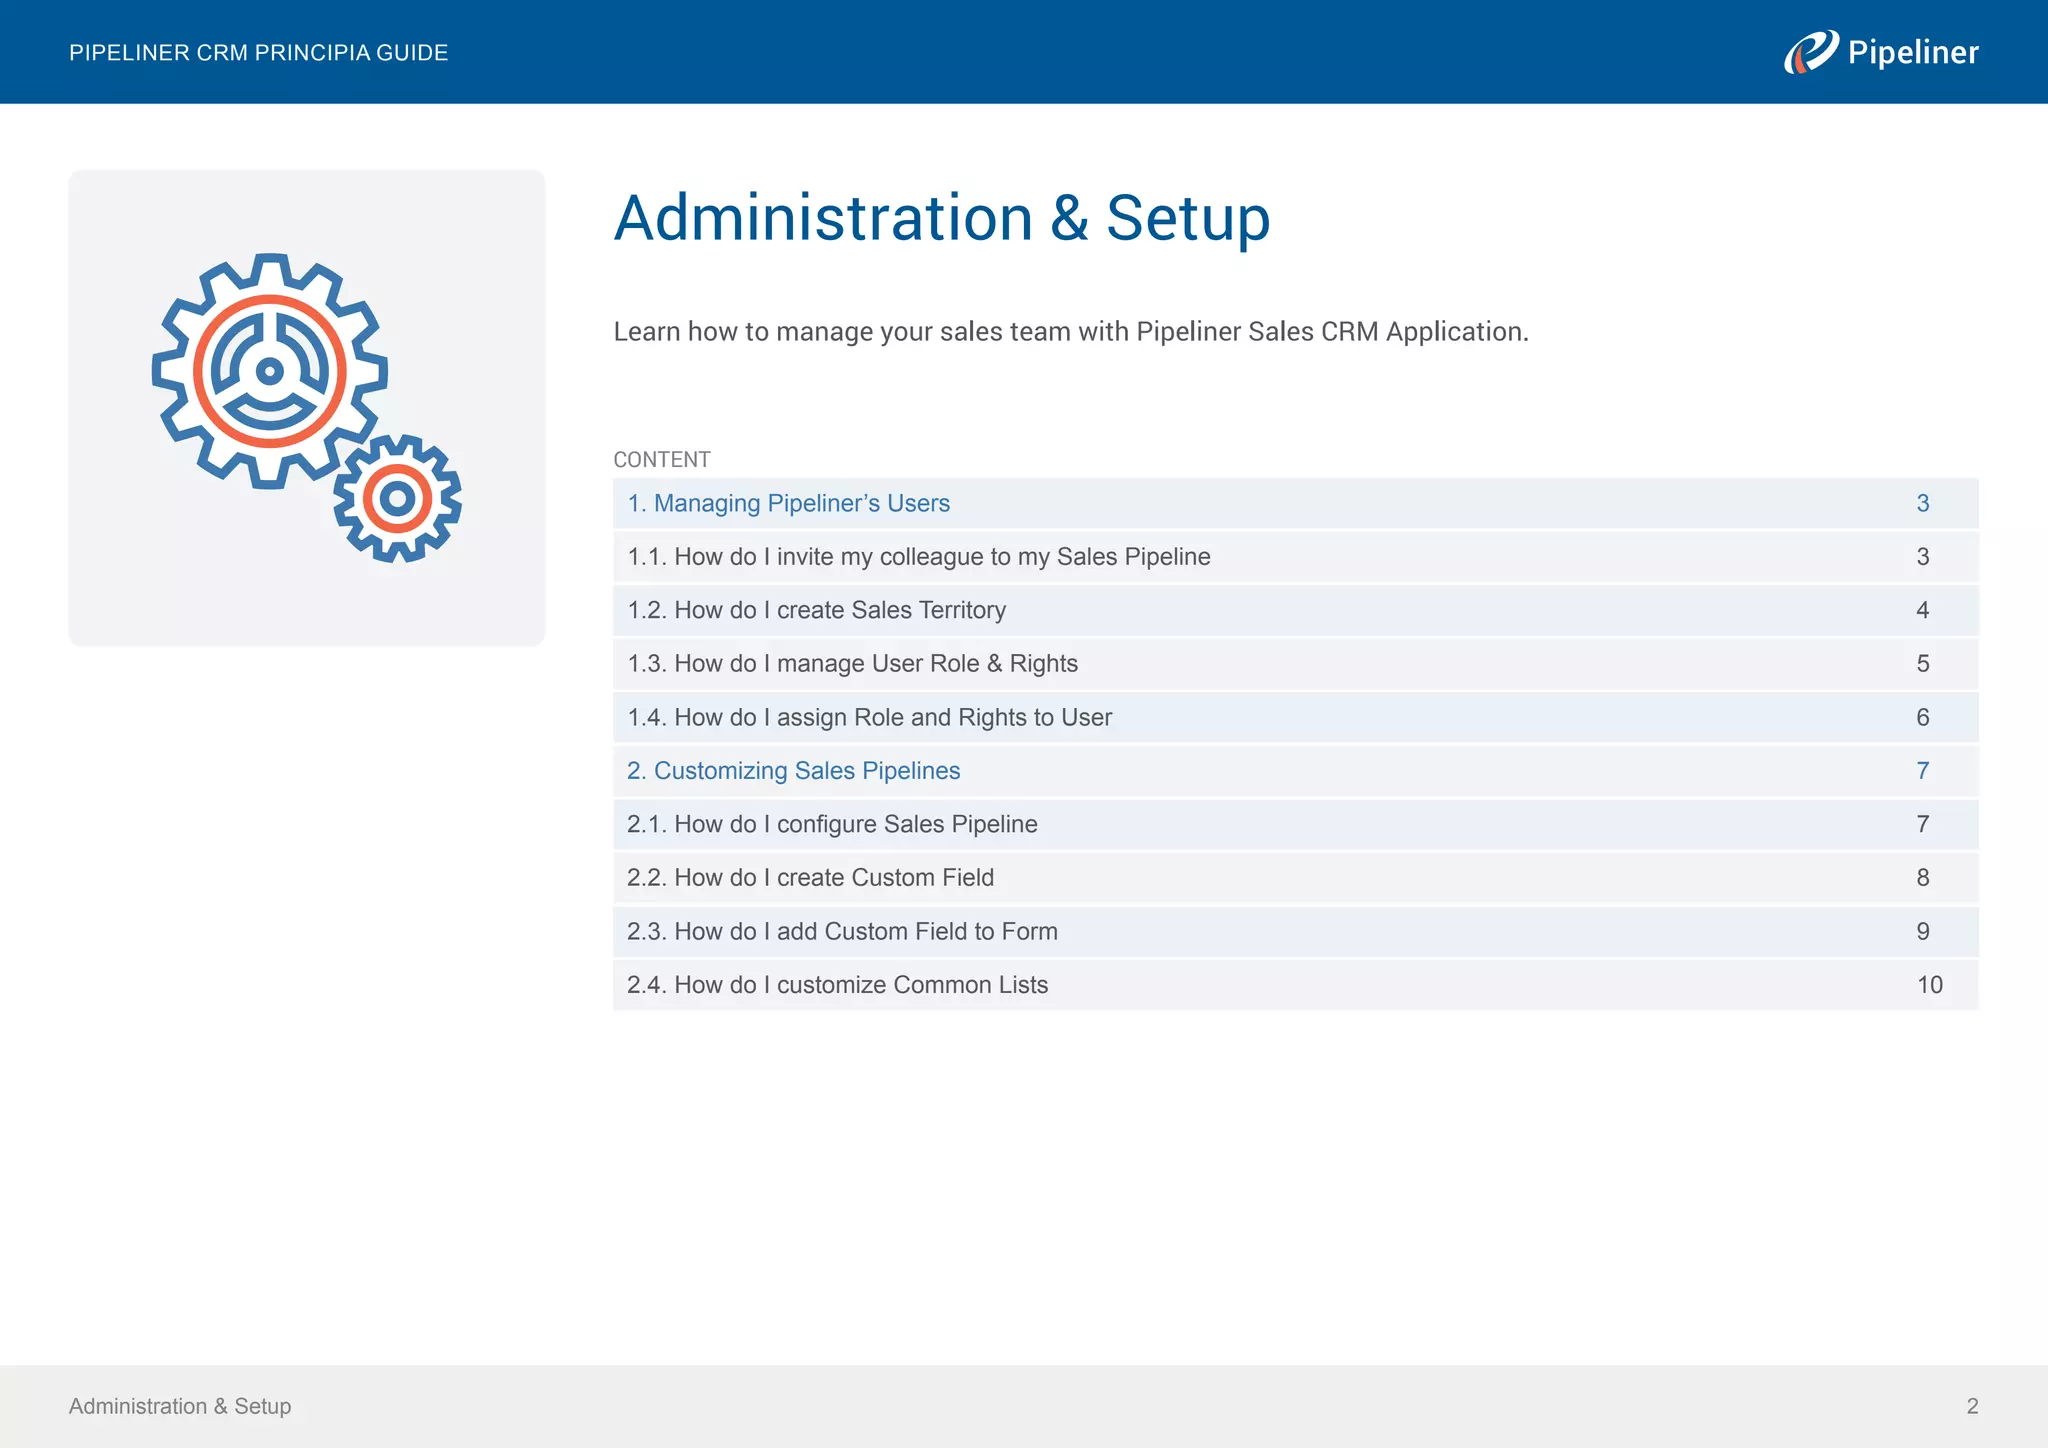Click the large blue gear icon
Image resolution: width=2048 pixels, height=1448 pixels.
click(x=269, y=371)
